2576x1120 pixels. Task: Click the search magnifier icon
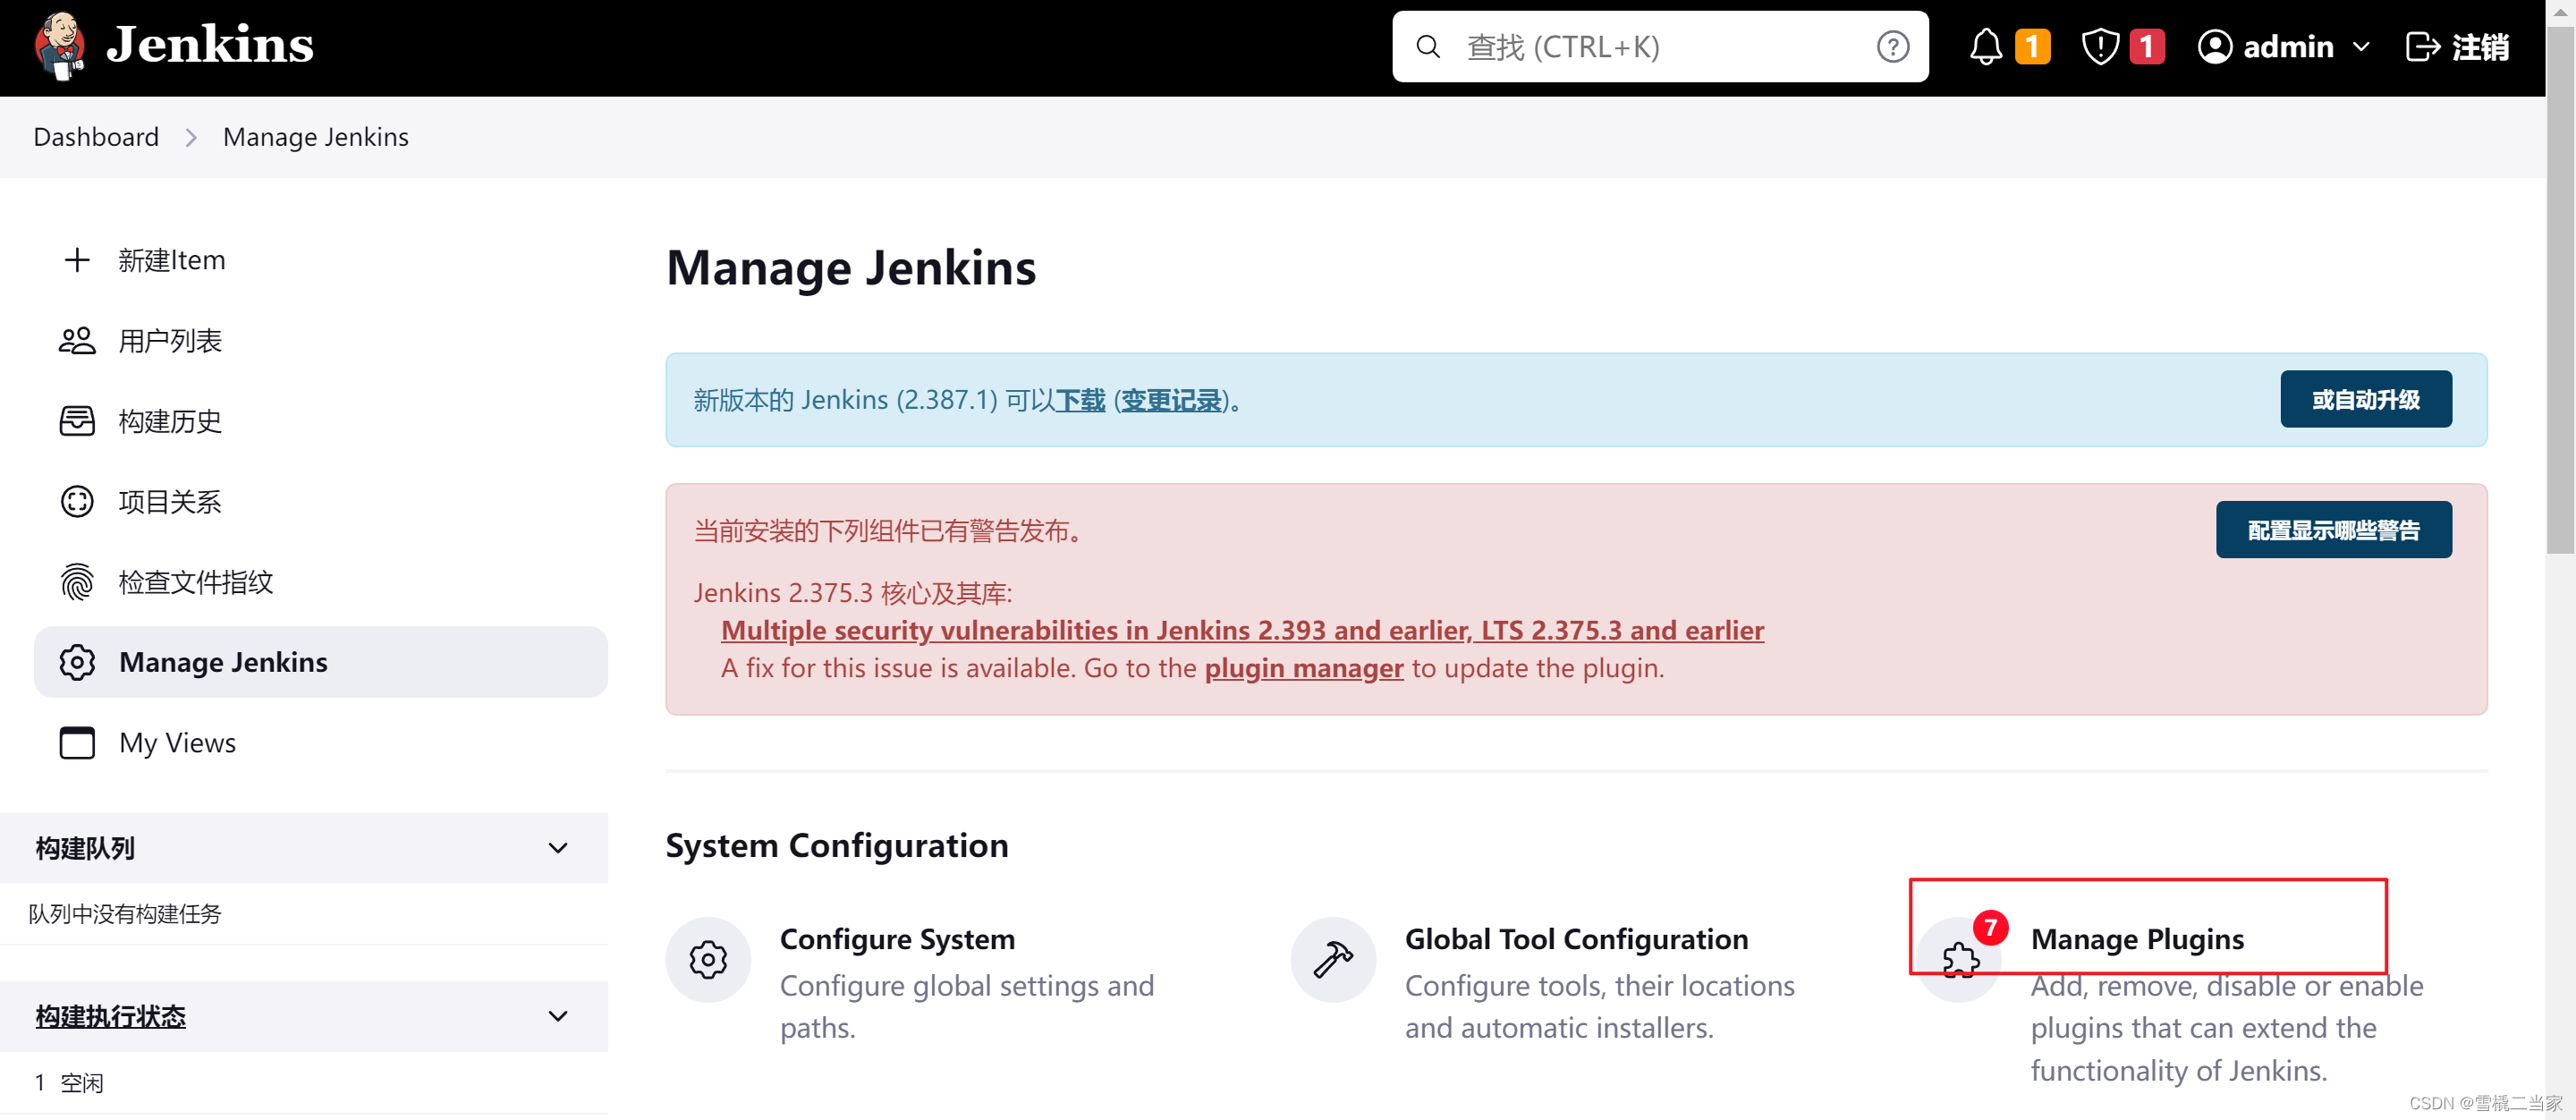tap(1428, 47)
